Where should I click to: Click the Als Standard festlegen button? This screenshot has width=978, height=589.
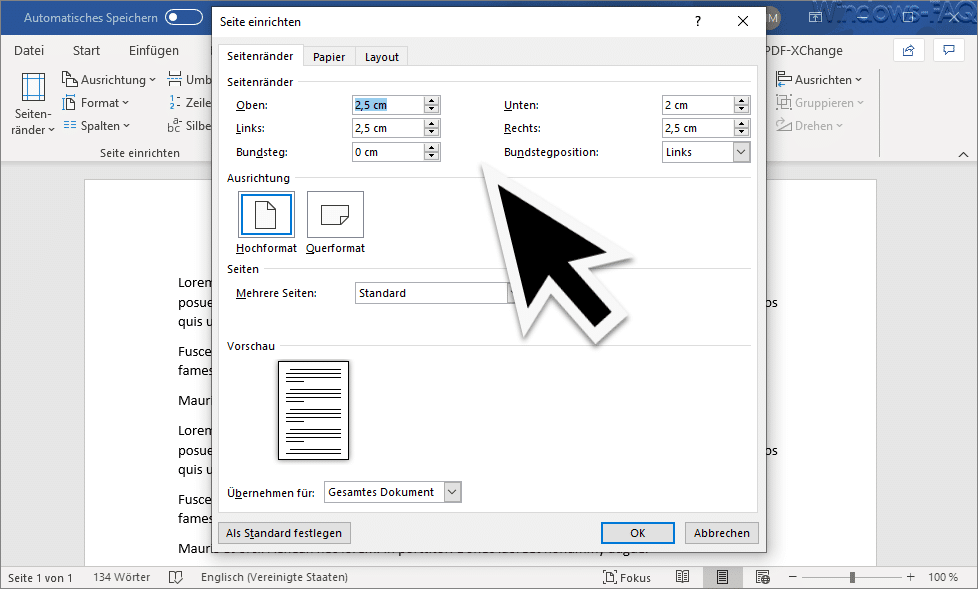coord(284,533)
